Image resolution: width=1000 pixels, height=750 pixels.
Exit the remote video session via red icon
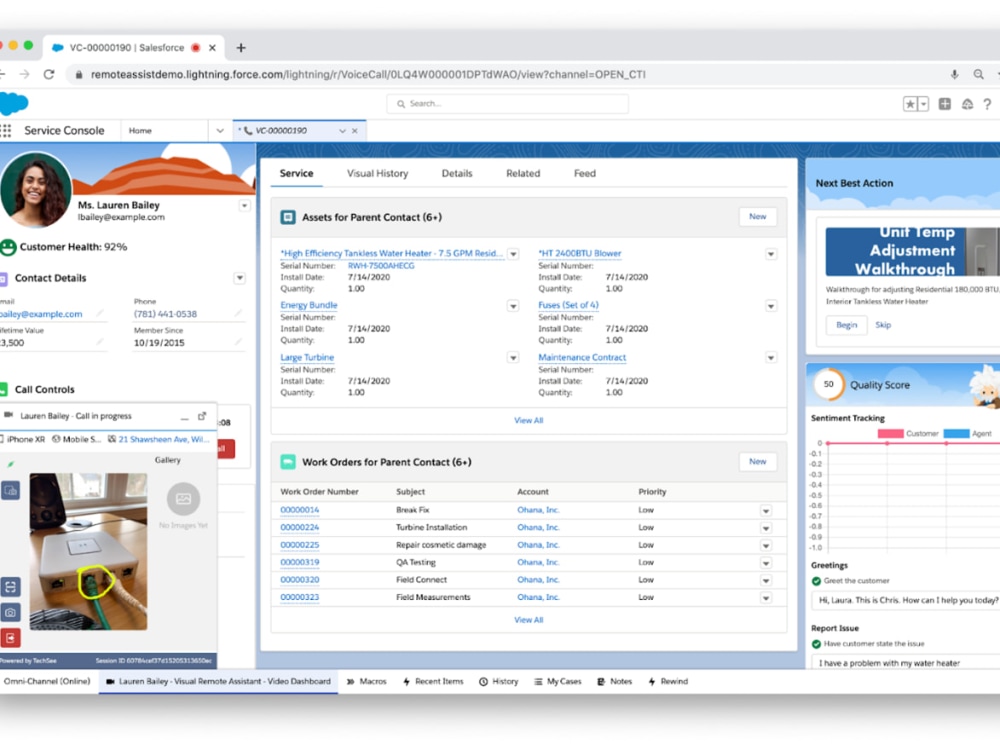(12, 636)
